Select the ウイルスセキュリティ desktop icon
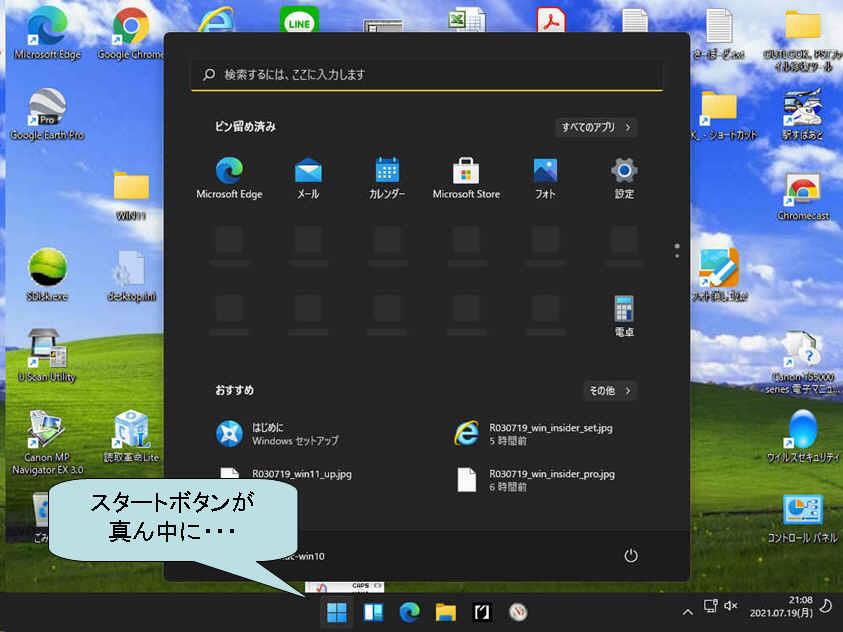 [803, 436]
